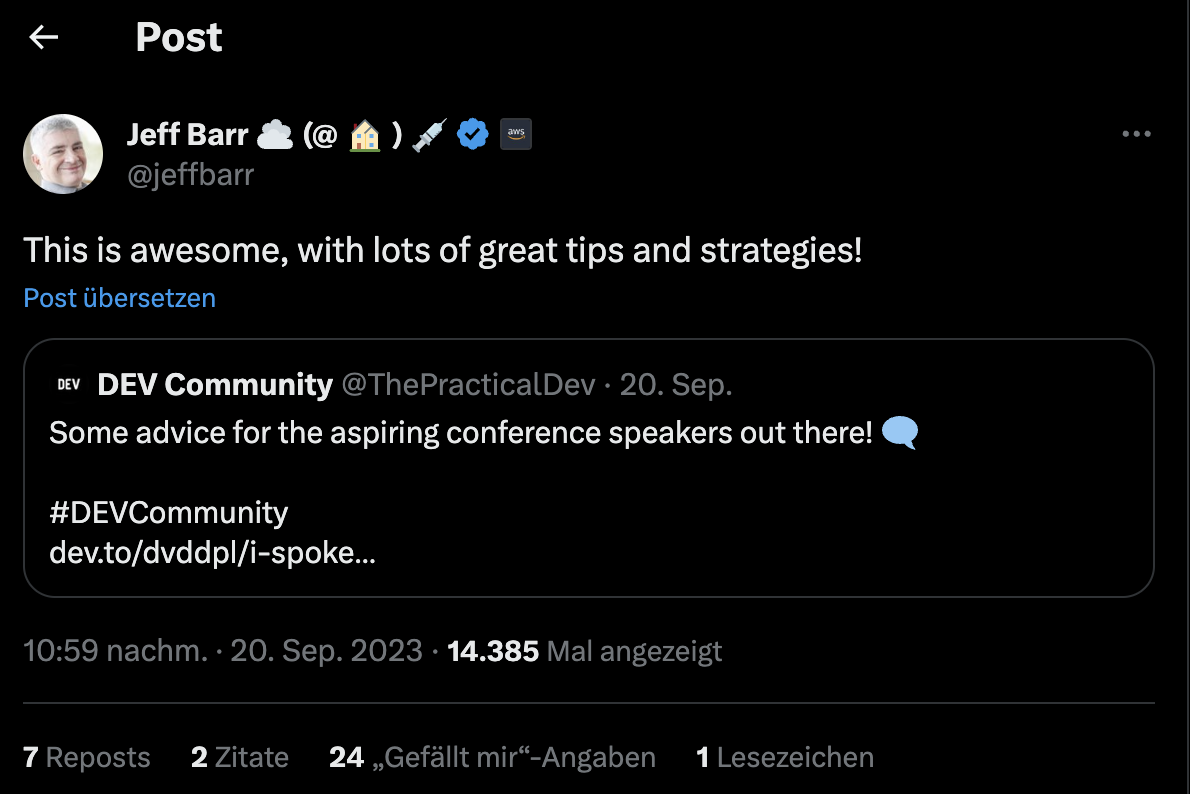The height and width of the screenshot is (794, 1190).
Task: Click the back arrow to return
Action: pos(41,36)
